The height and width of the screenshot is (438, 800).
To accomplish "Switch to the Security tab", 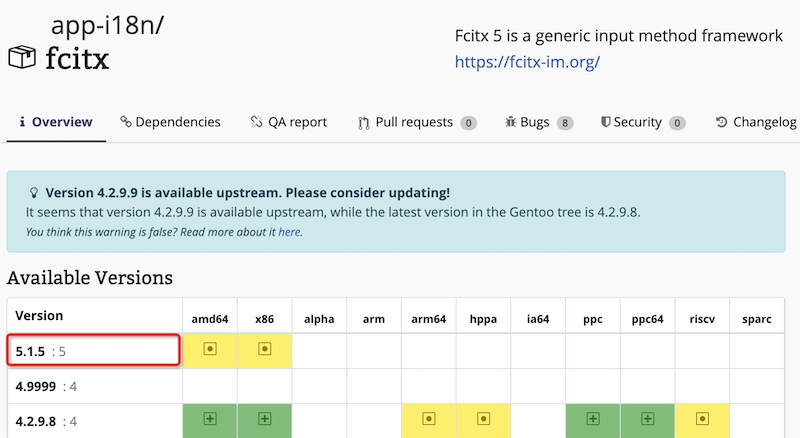I will [x=643, y=123].
